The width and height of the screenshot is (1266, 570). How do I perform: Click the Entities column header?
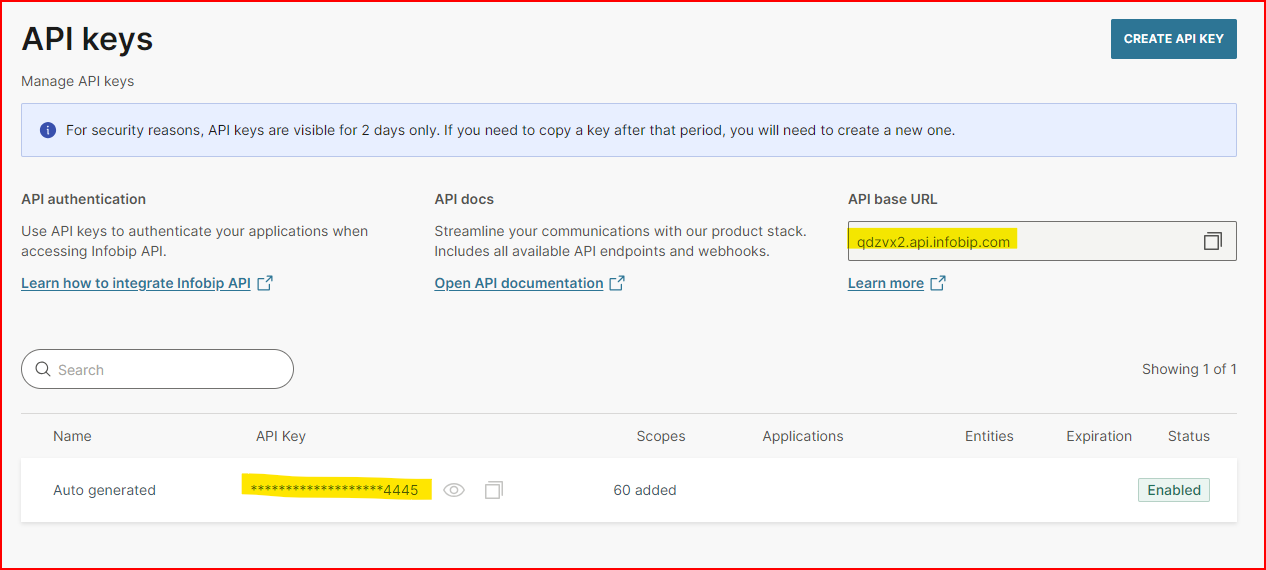989,436
